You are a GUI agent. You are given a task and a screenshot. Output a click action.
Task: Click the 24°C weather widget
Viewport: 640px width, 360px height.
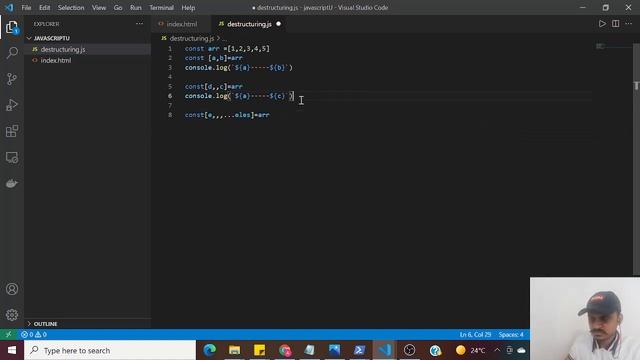pyautogui.click(x=470, y=350)
